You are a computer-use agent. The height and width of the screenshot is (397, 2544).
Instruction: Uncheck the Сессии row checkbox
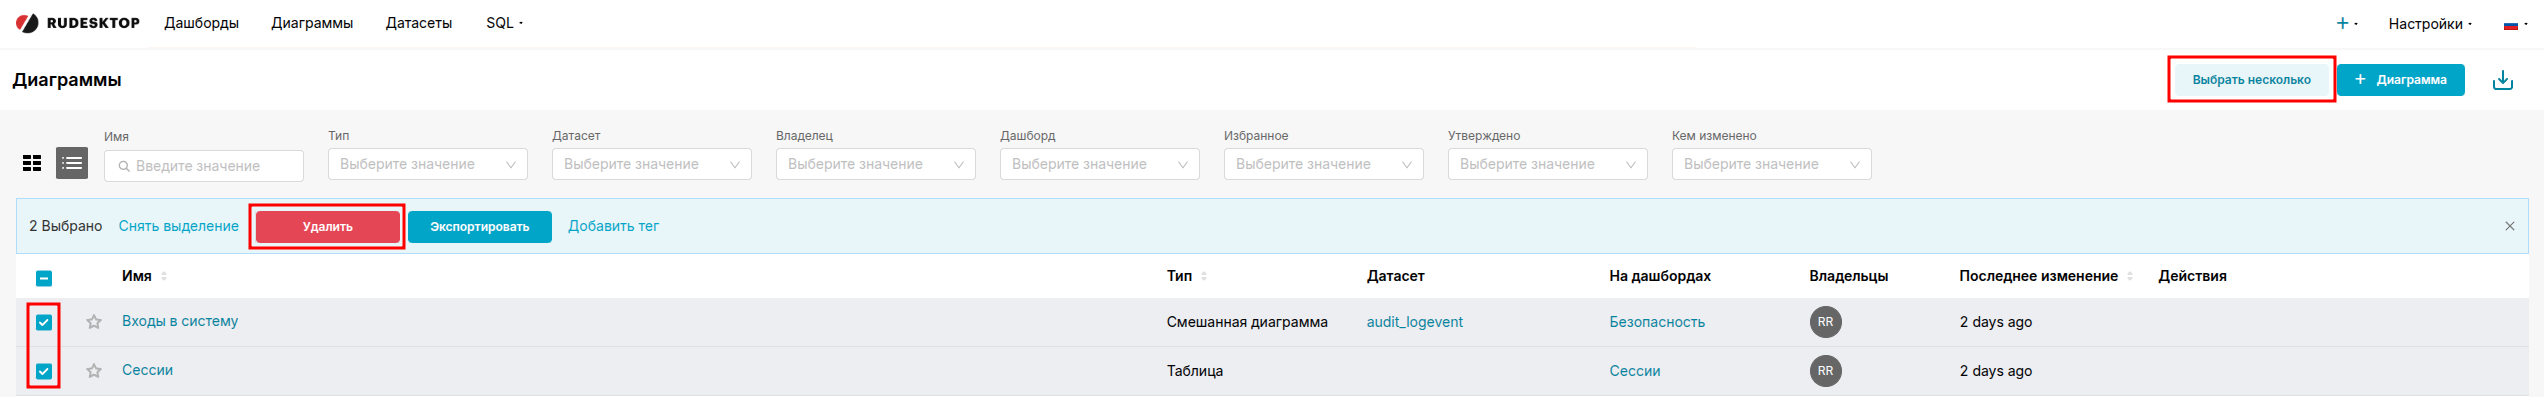point(44,371)
